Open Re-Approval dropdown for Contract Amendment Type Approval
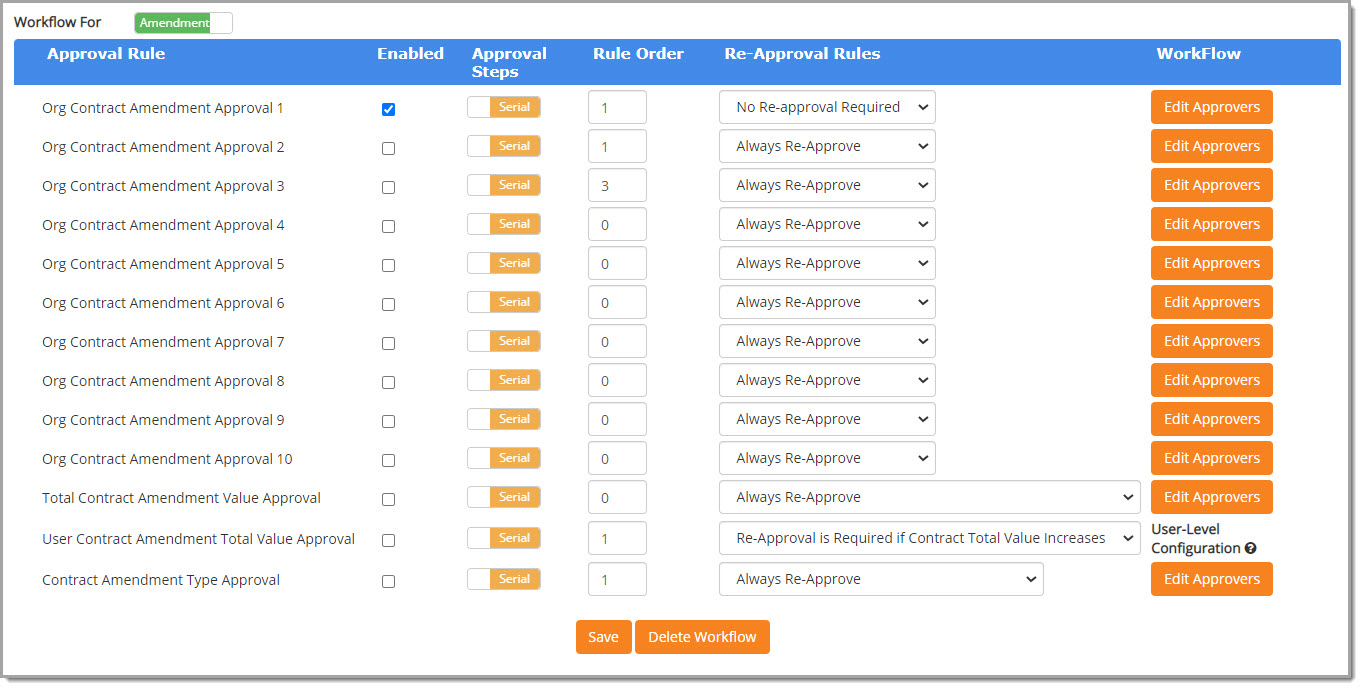 [880, 578]
